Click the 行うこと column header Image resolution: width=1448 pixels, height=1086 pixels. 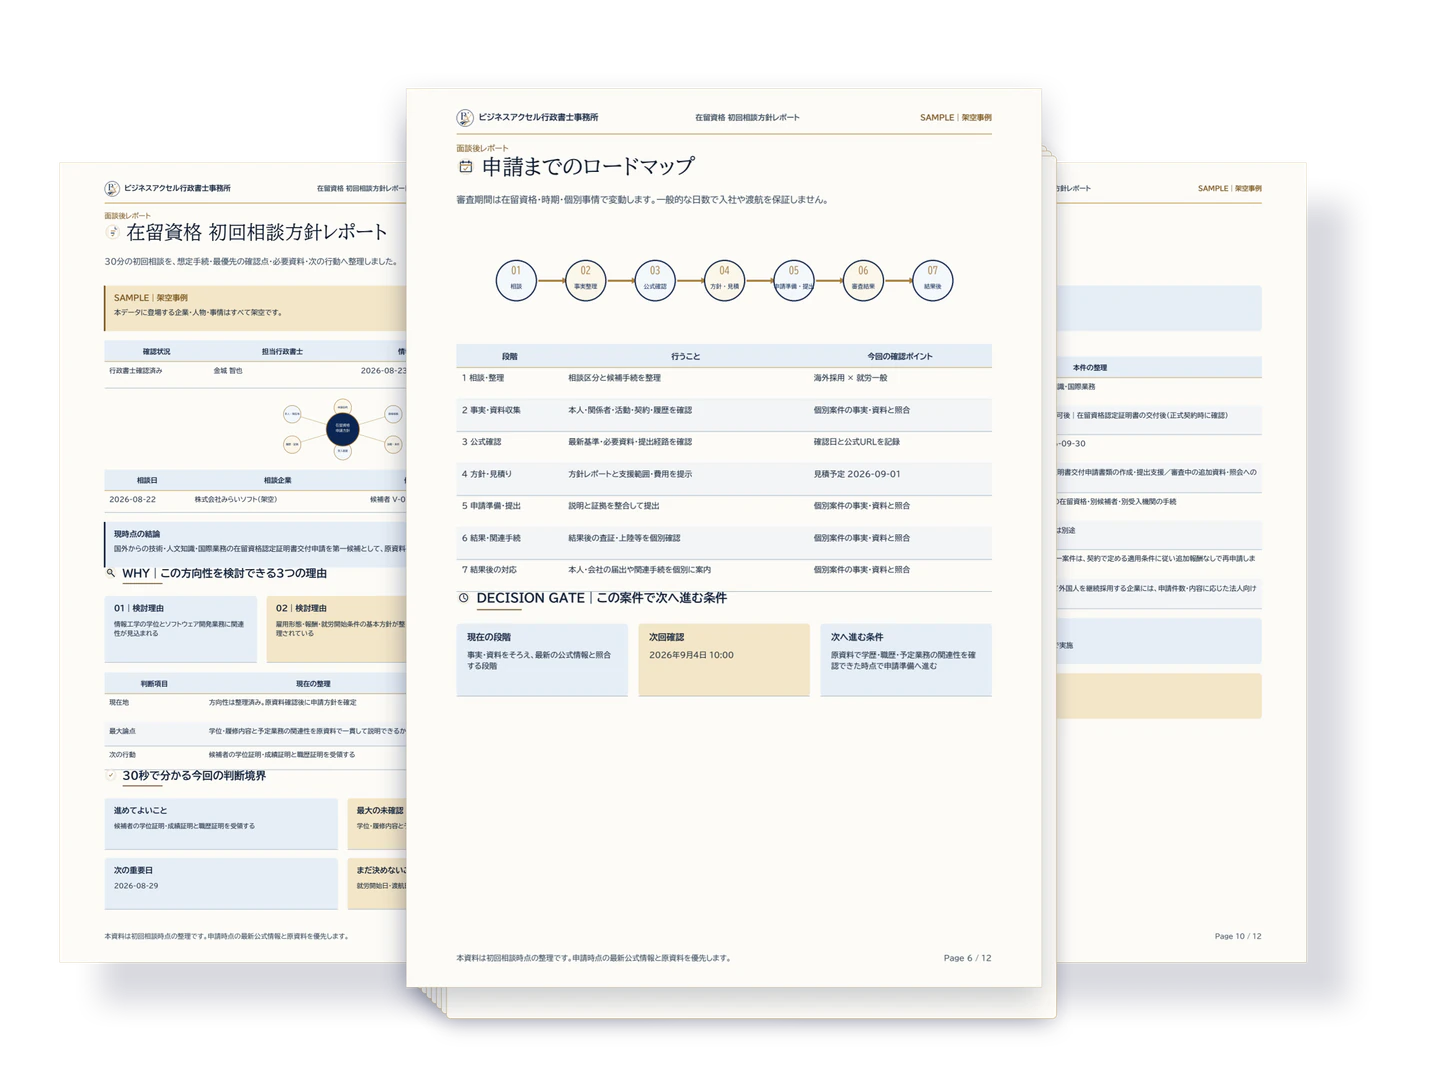pyautogui.click(x=686, y=356)
